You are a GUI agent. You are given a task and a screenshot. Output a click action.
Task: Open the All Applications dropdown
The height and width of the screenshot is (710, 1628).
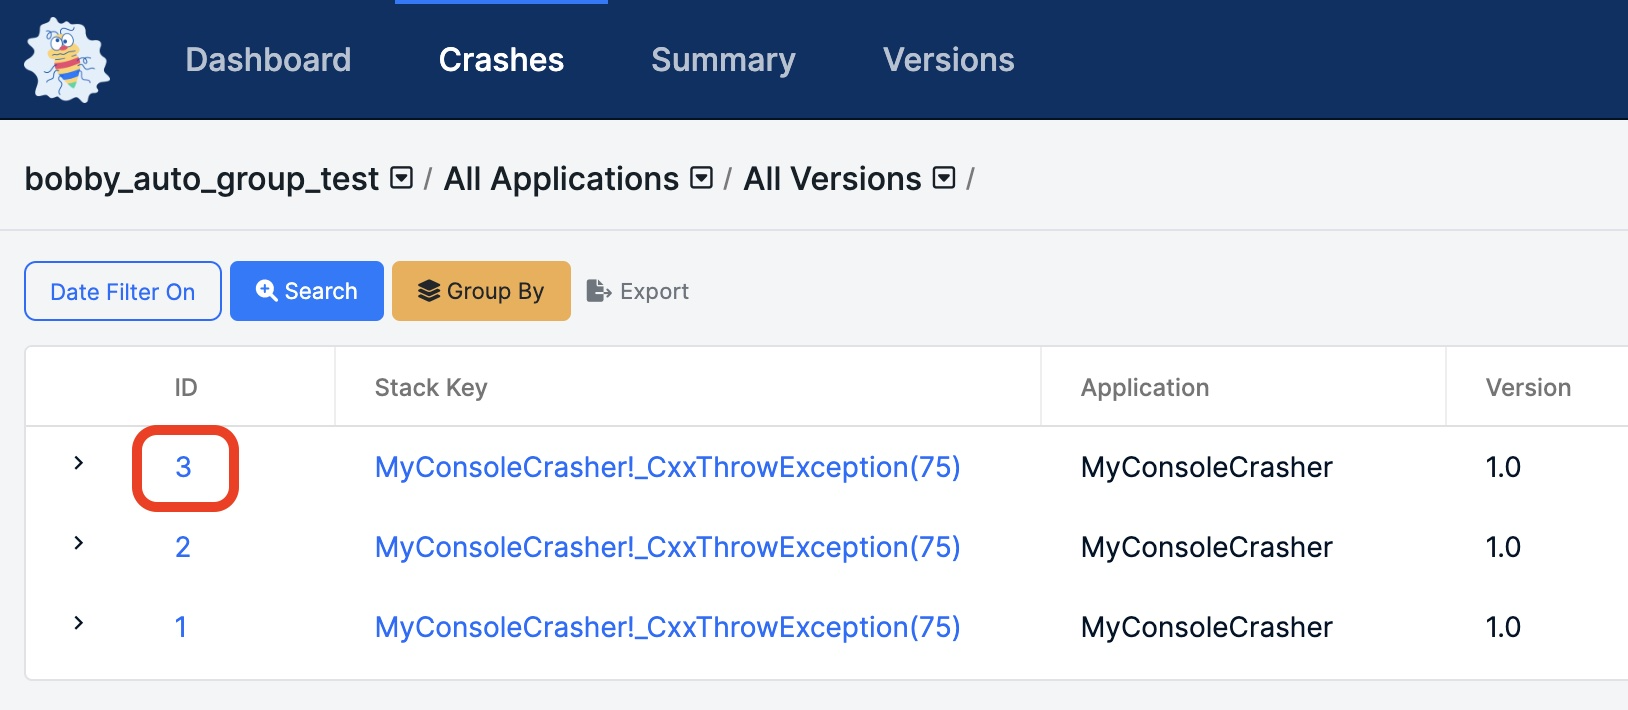click(702, 178)
